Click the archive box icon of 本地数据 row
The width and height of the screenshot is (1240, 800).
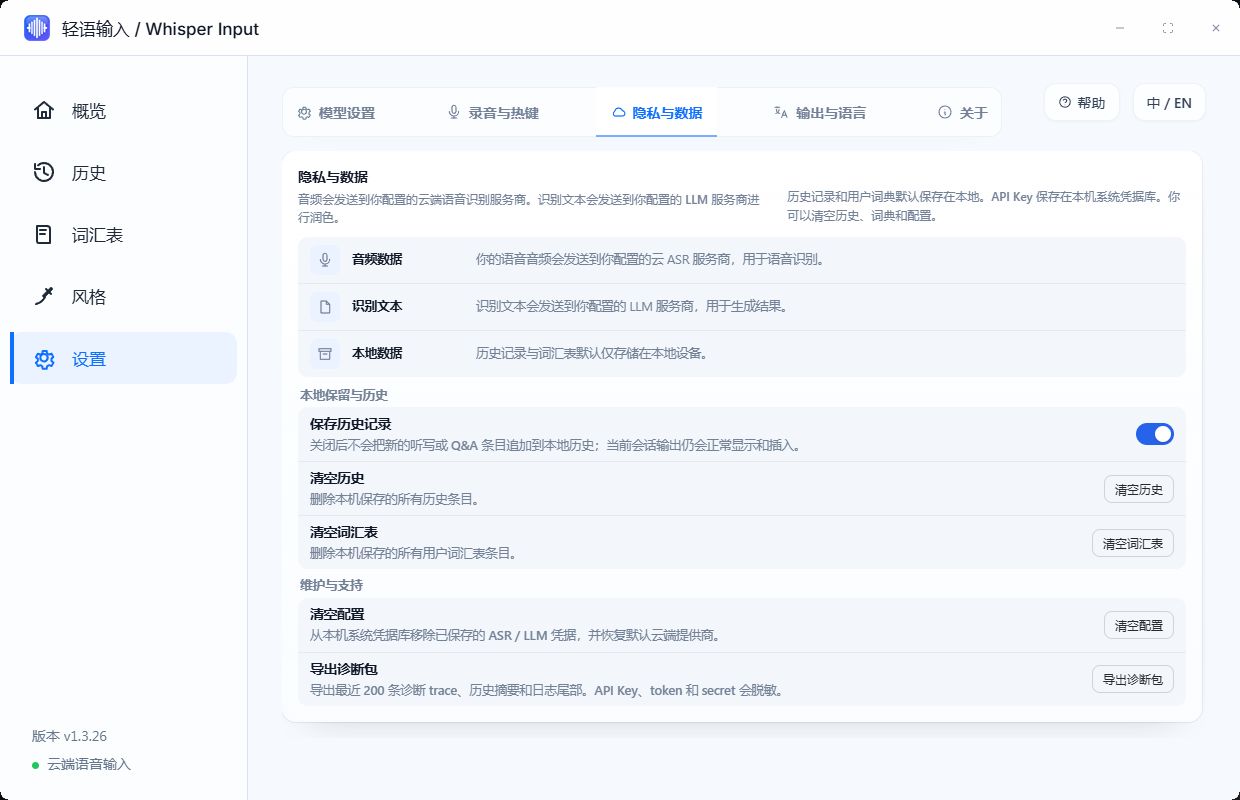(x=325, y=353)
